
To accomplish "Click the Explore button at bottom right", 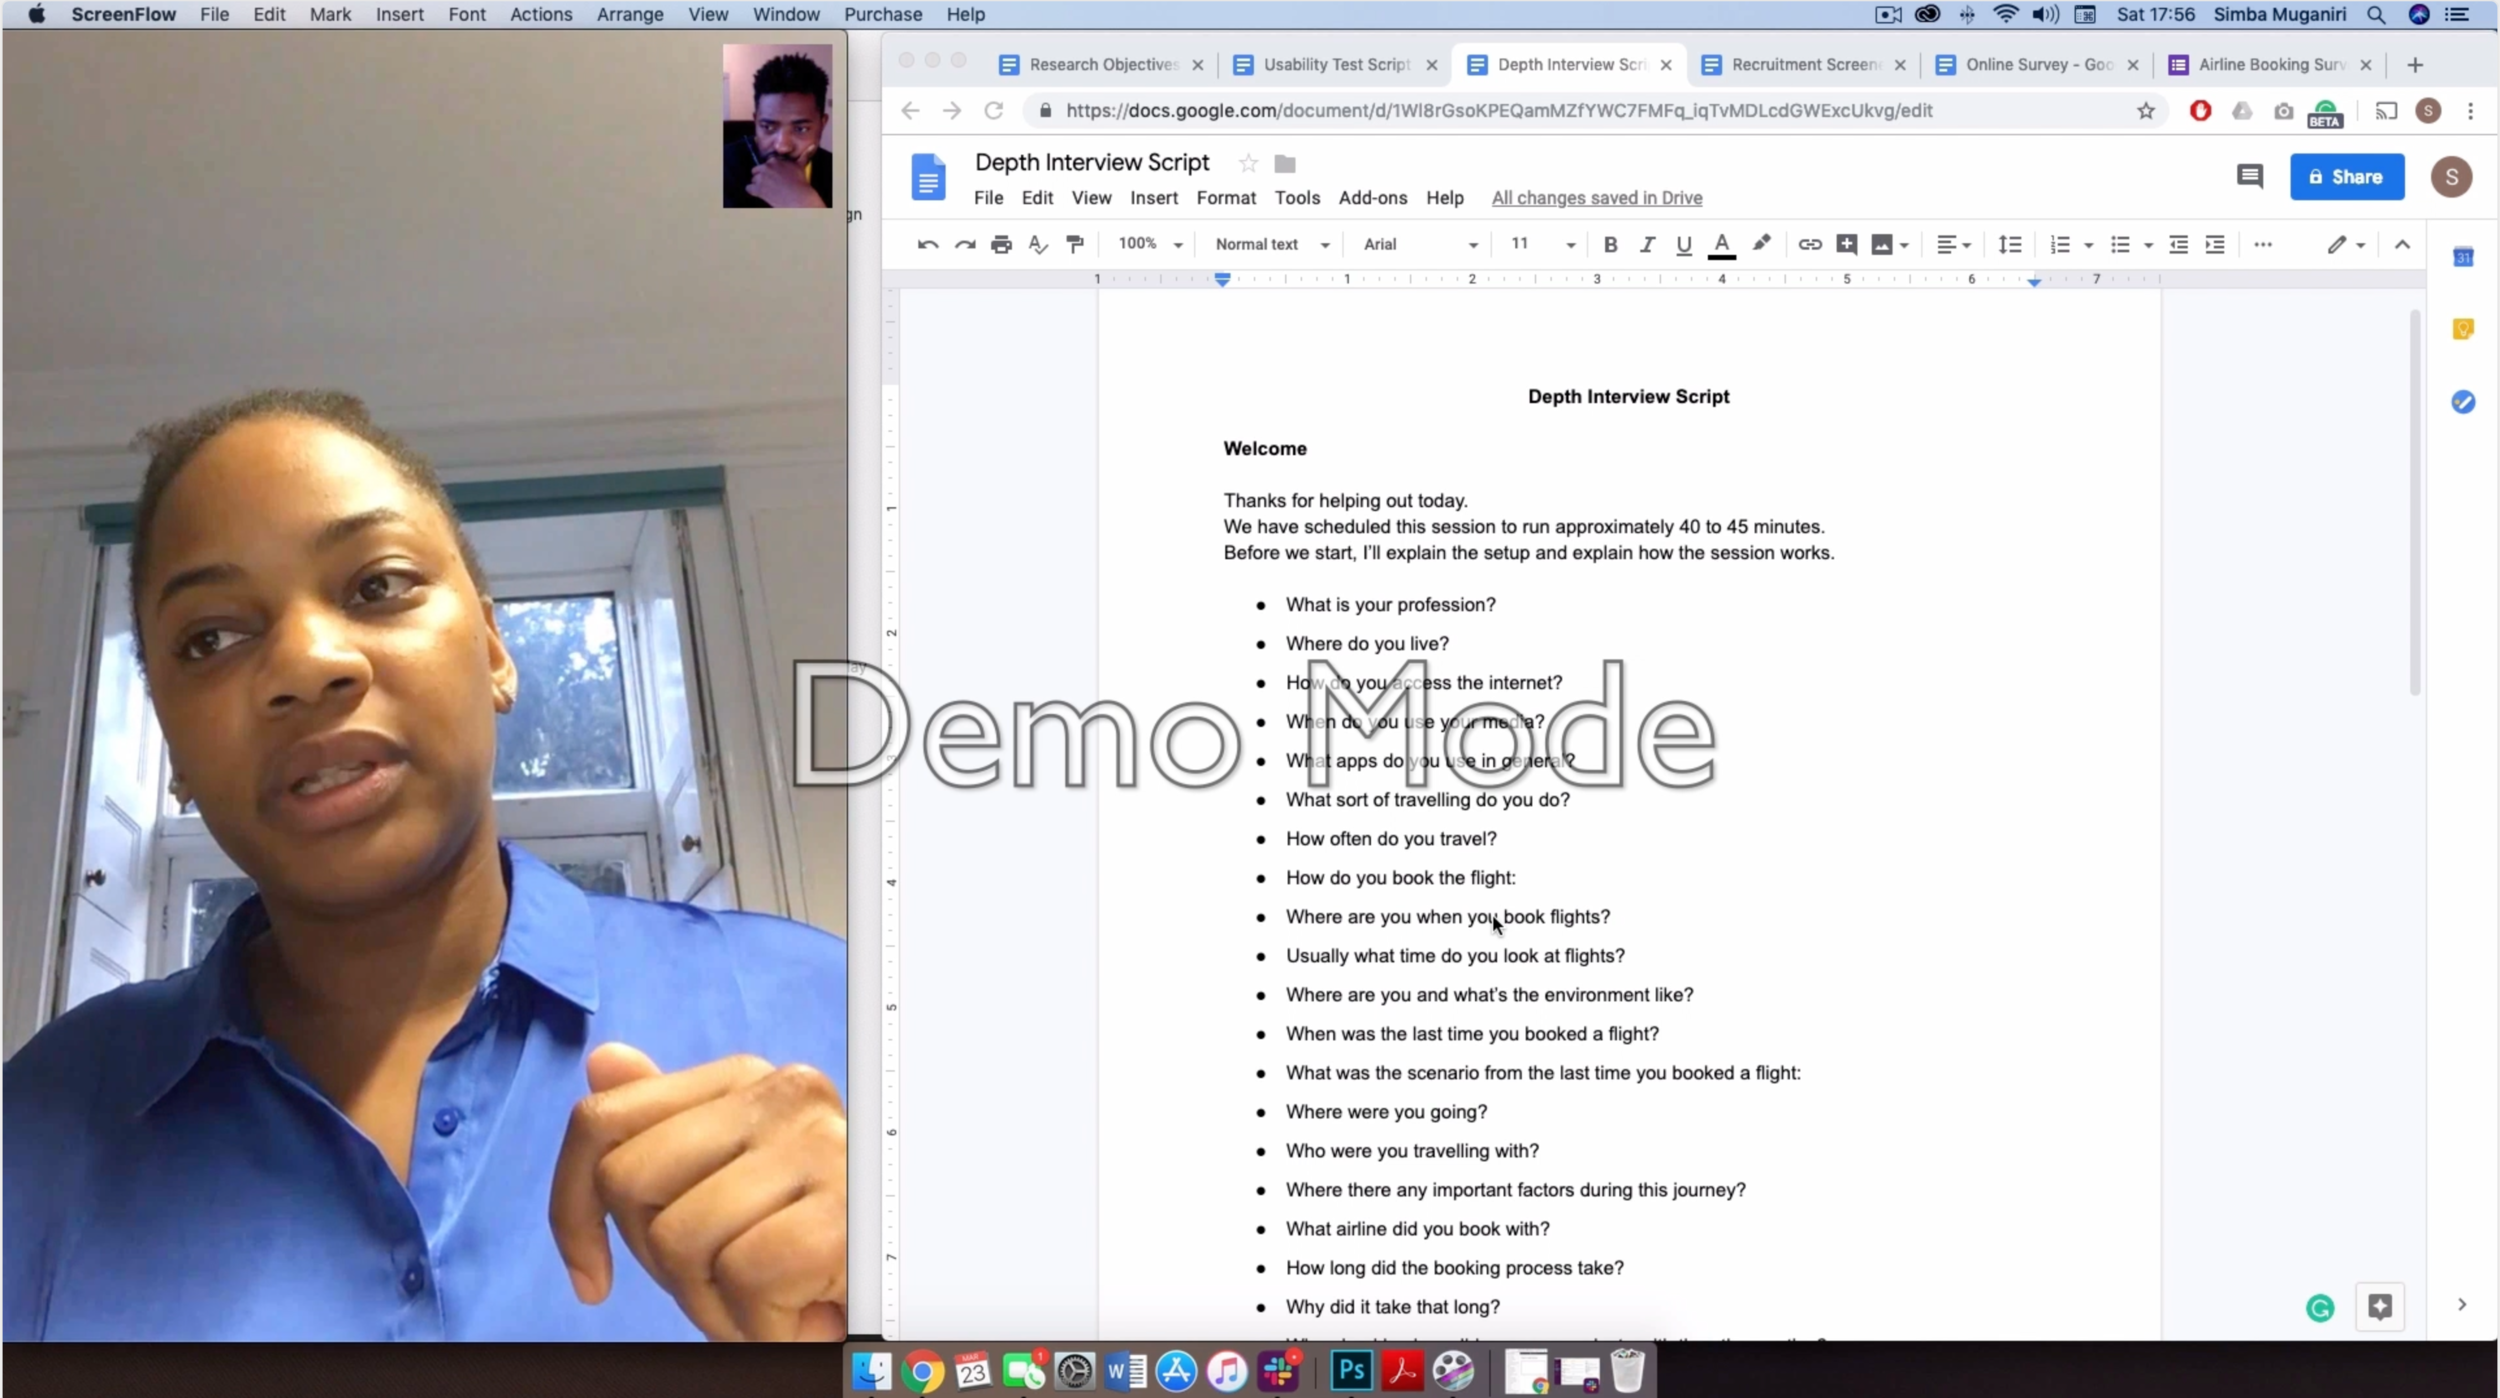I will click(x=2380, y=1306).
